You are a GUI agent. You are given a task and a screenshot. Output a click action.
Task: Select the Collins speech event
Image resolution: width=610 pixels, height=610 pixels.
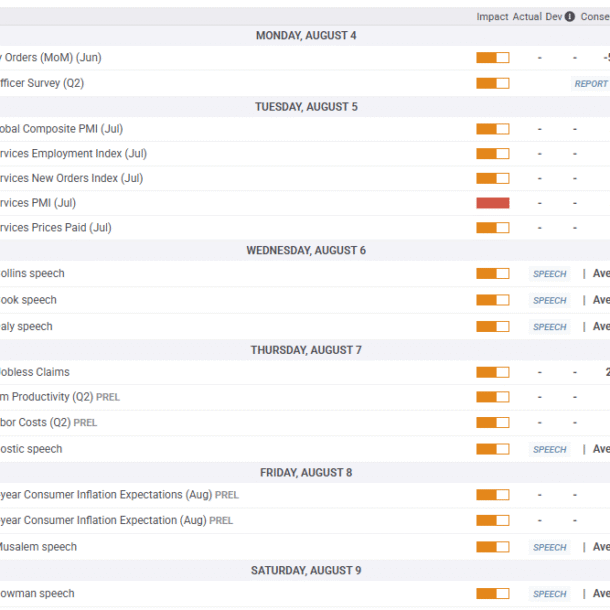[x=32, y=273]
